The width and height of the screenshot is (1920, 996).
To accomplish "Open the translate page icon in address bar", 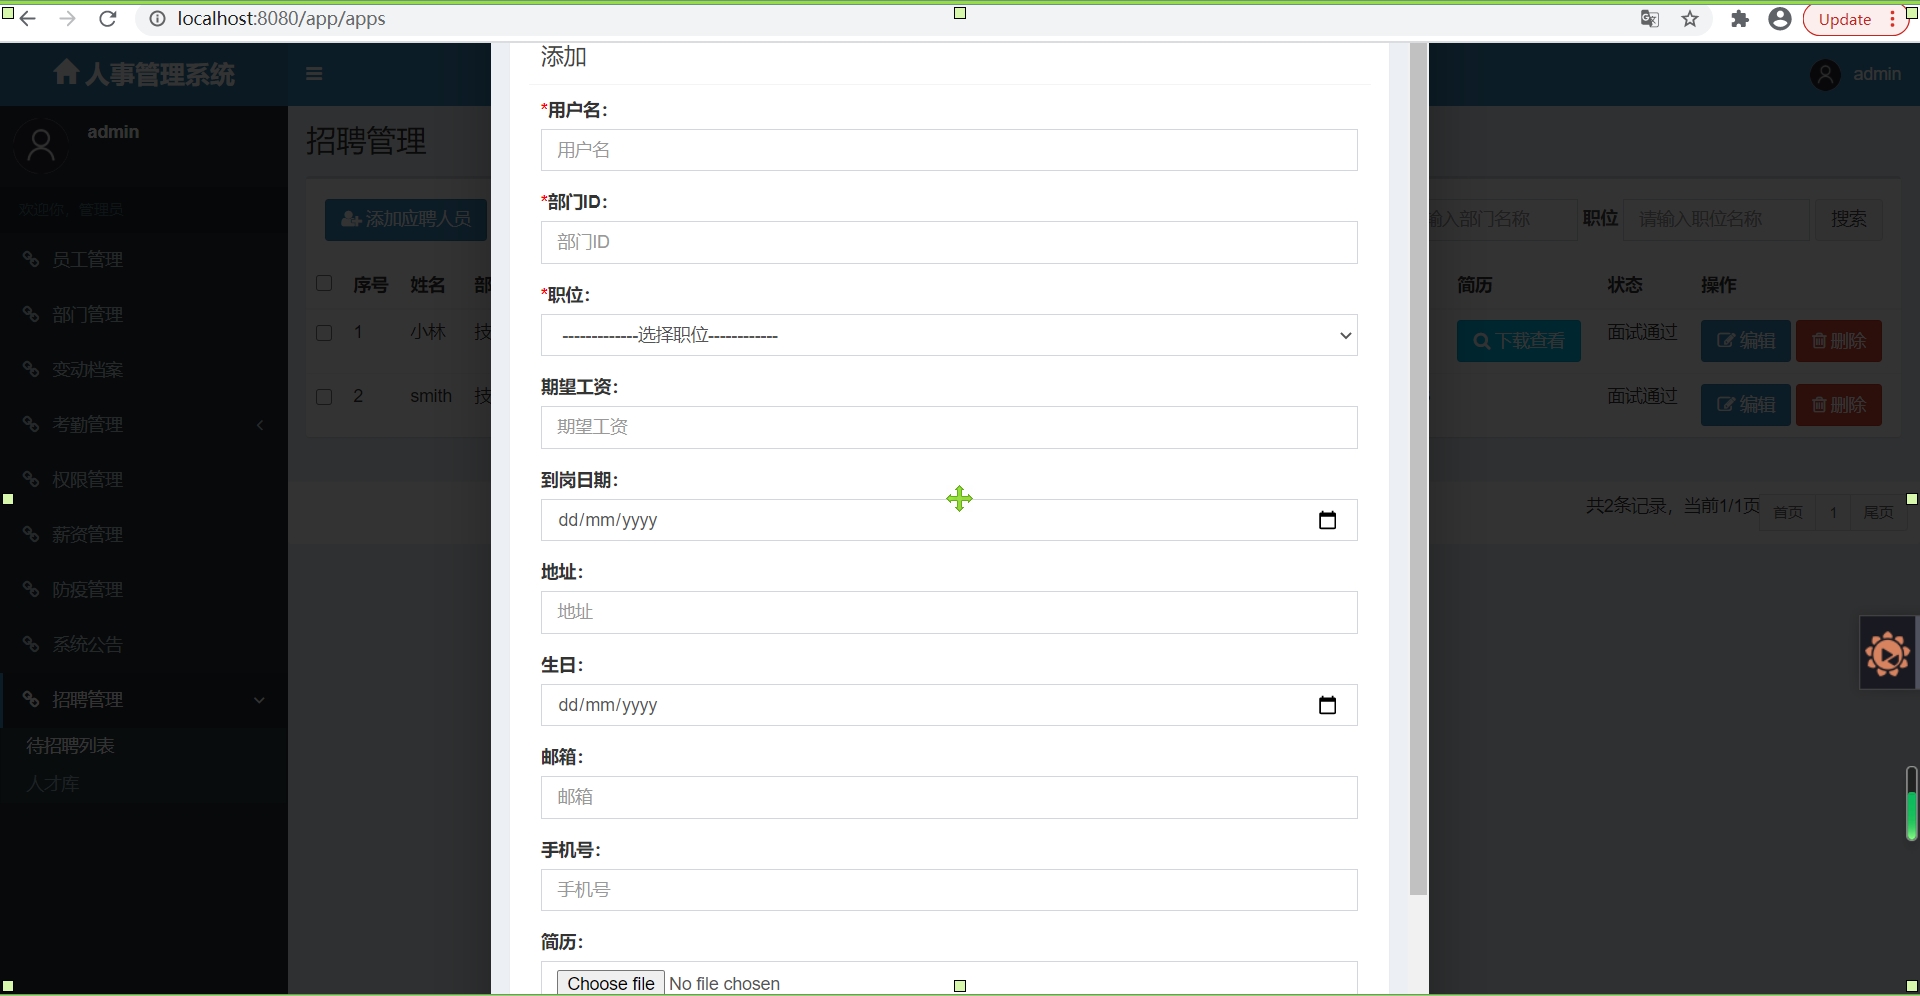I will pos(1650,19).
